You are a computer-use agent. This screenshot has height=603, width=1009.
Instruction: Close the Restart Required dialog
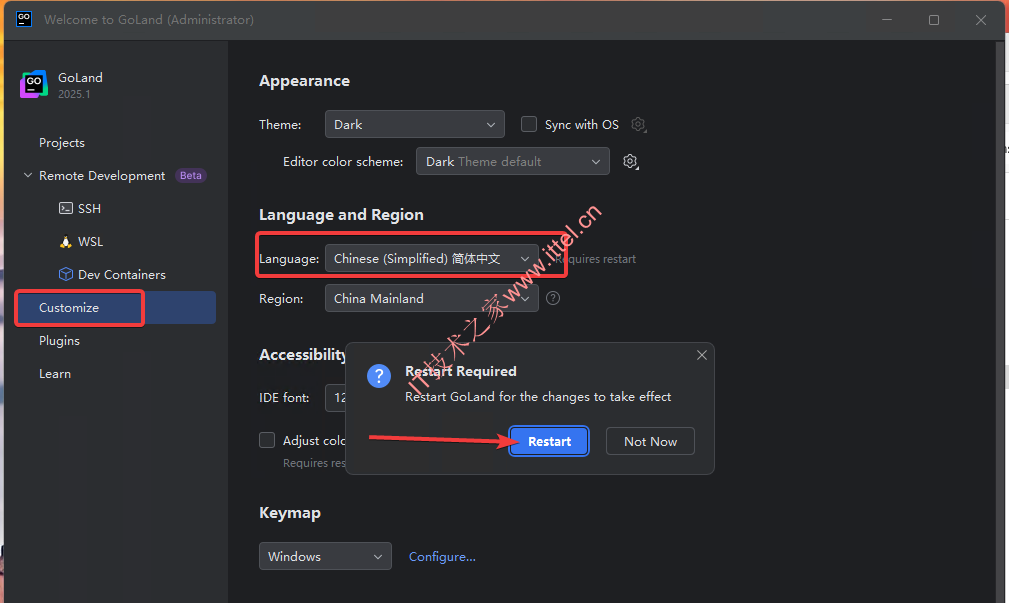pos(702,355)
